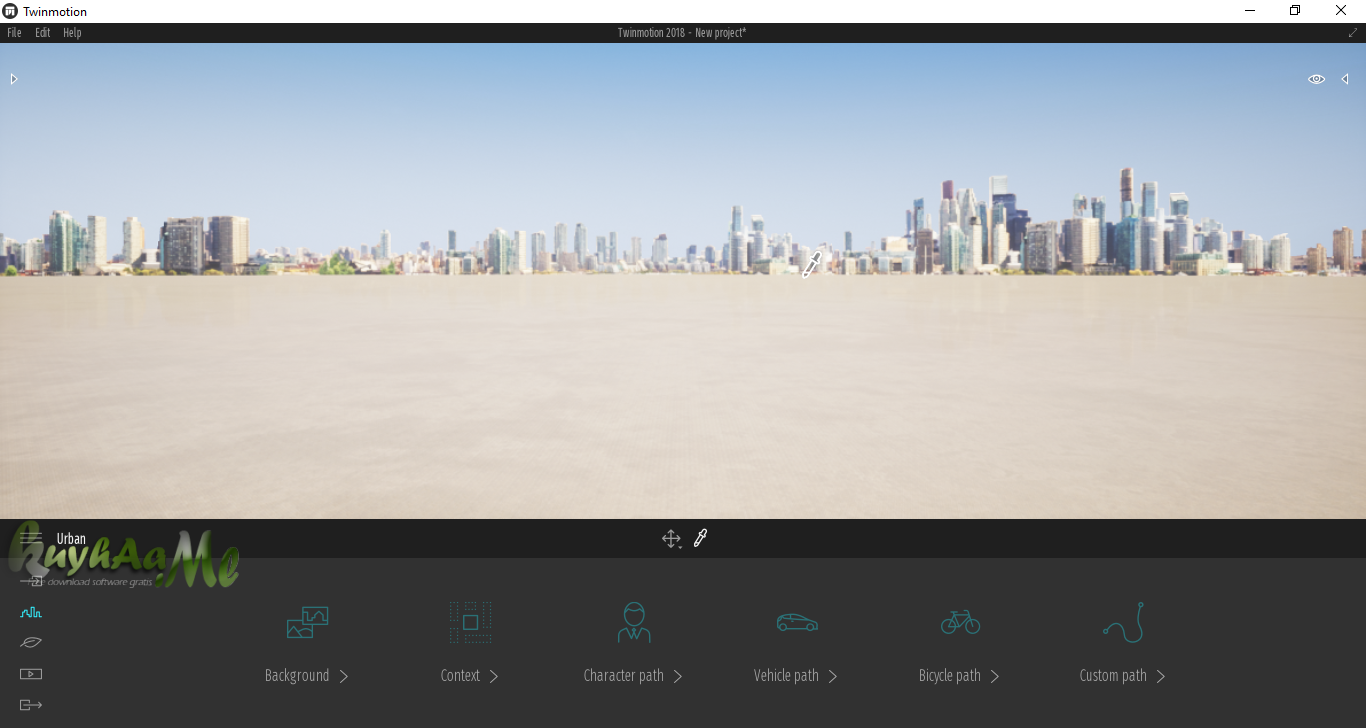Select the move/translate gizmo tool

click(x=671, y=539)
